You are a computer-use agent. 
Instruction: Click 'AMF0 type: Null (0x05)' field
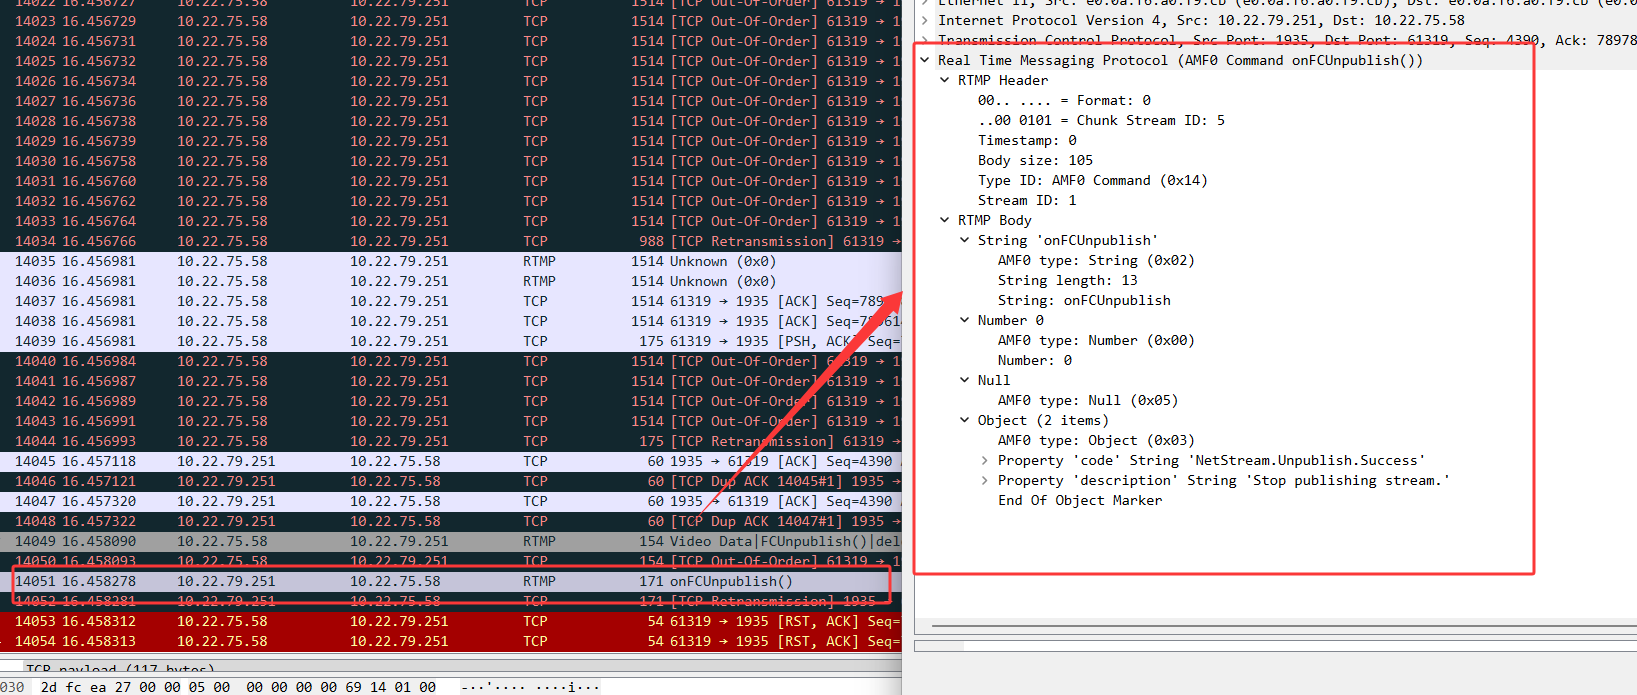1088,400
